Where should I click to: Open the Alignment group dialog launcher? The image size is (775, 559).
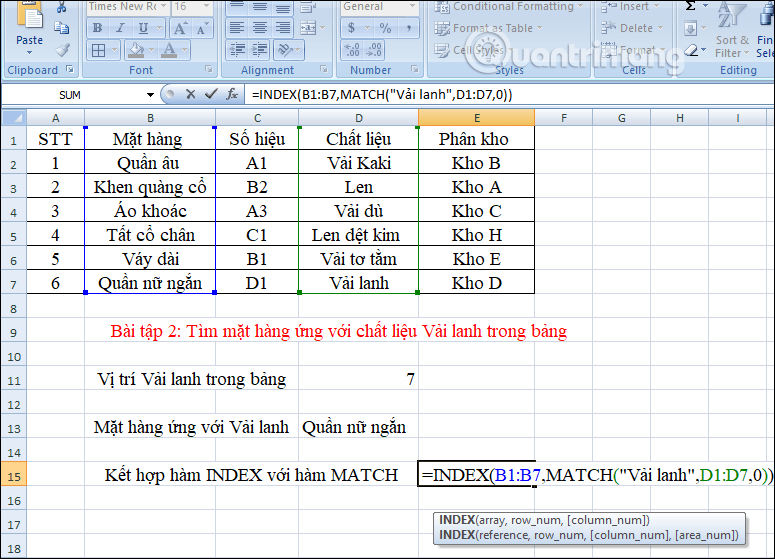pyautogui.click(x=324, y=70)
